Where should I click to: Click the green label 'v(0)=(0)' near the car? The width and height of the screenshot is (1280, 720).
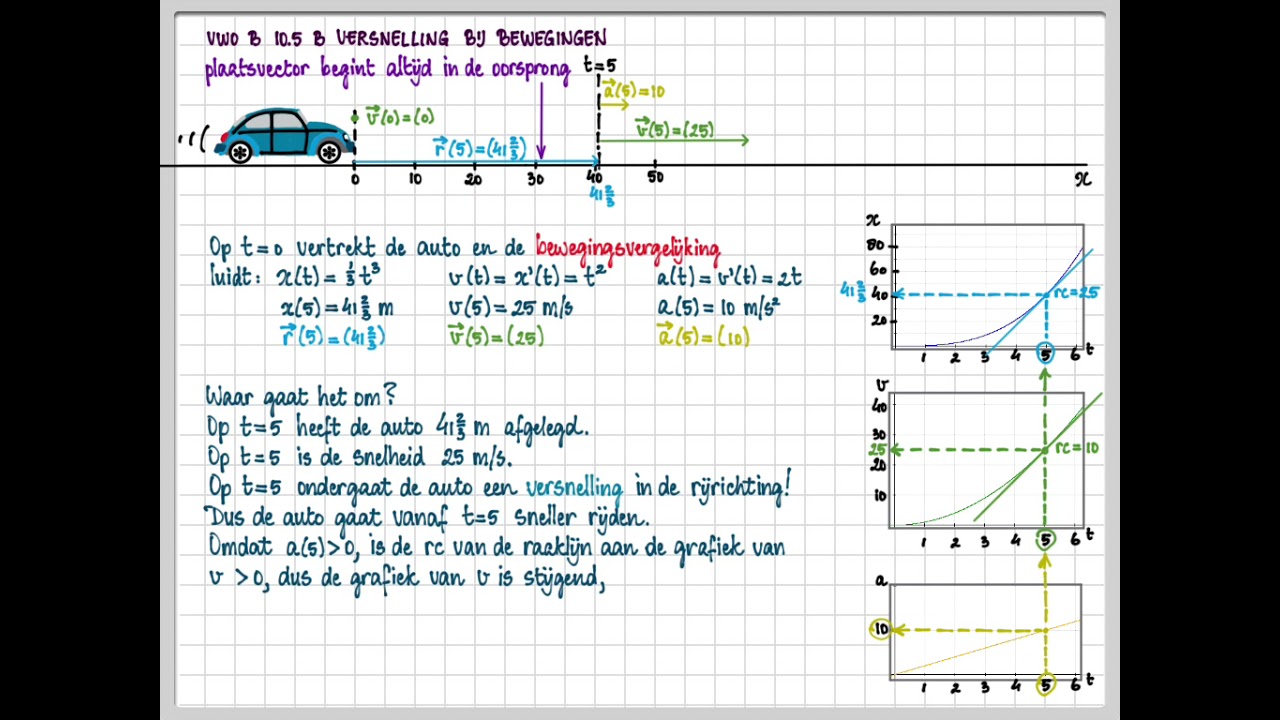coord(399,116)
